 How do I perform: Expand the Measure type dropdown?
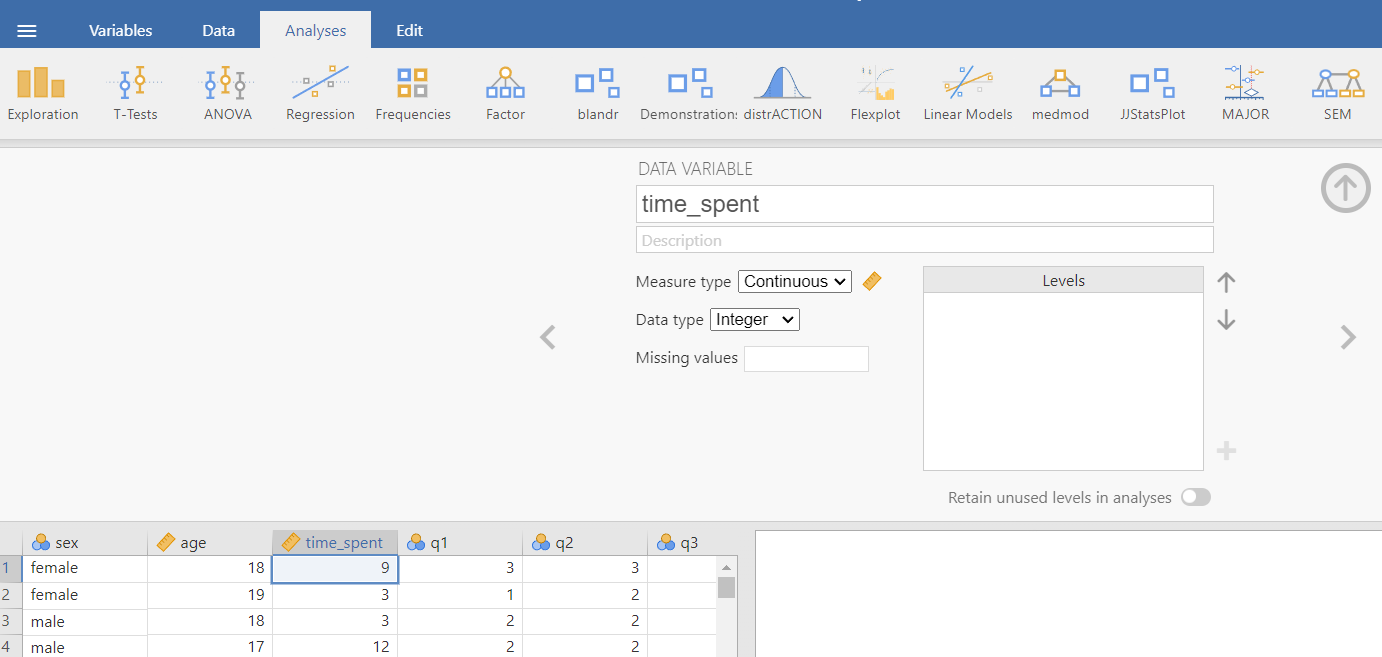[x=794, y=282]
